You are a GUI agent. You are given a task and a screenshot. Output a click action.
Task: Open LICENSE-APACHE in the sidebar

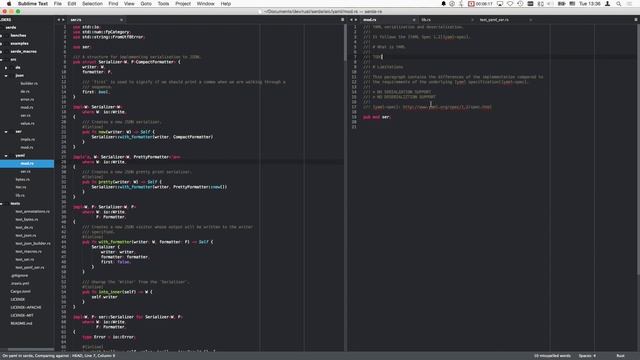[x=26, y=307]
